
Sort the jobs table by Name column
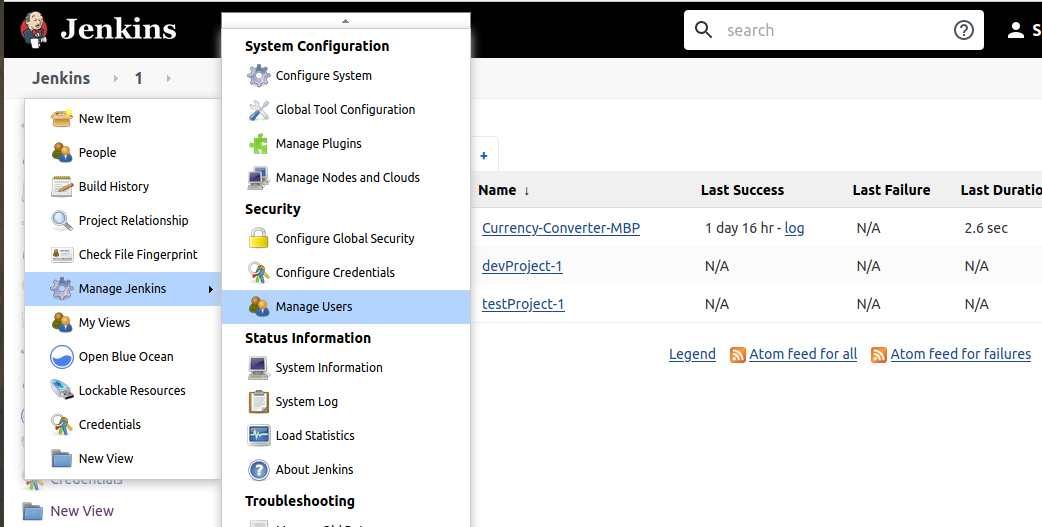pos(497,190)
